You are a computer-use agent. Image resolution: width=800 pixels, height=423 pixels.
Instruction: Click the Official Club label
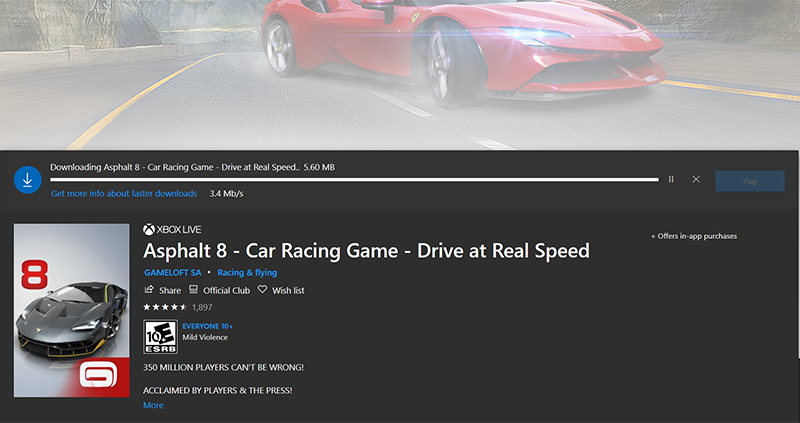point(227,290)
